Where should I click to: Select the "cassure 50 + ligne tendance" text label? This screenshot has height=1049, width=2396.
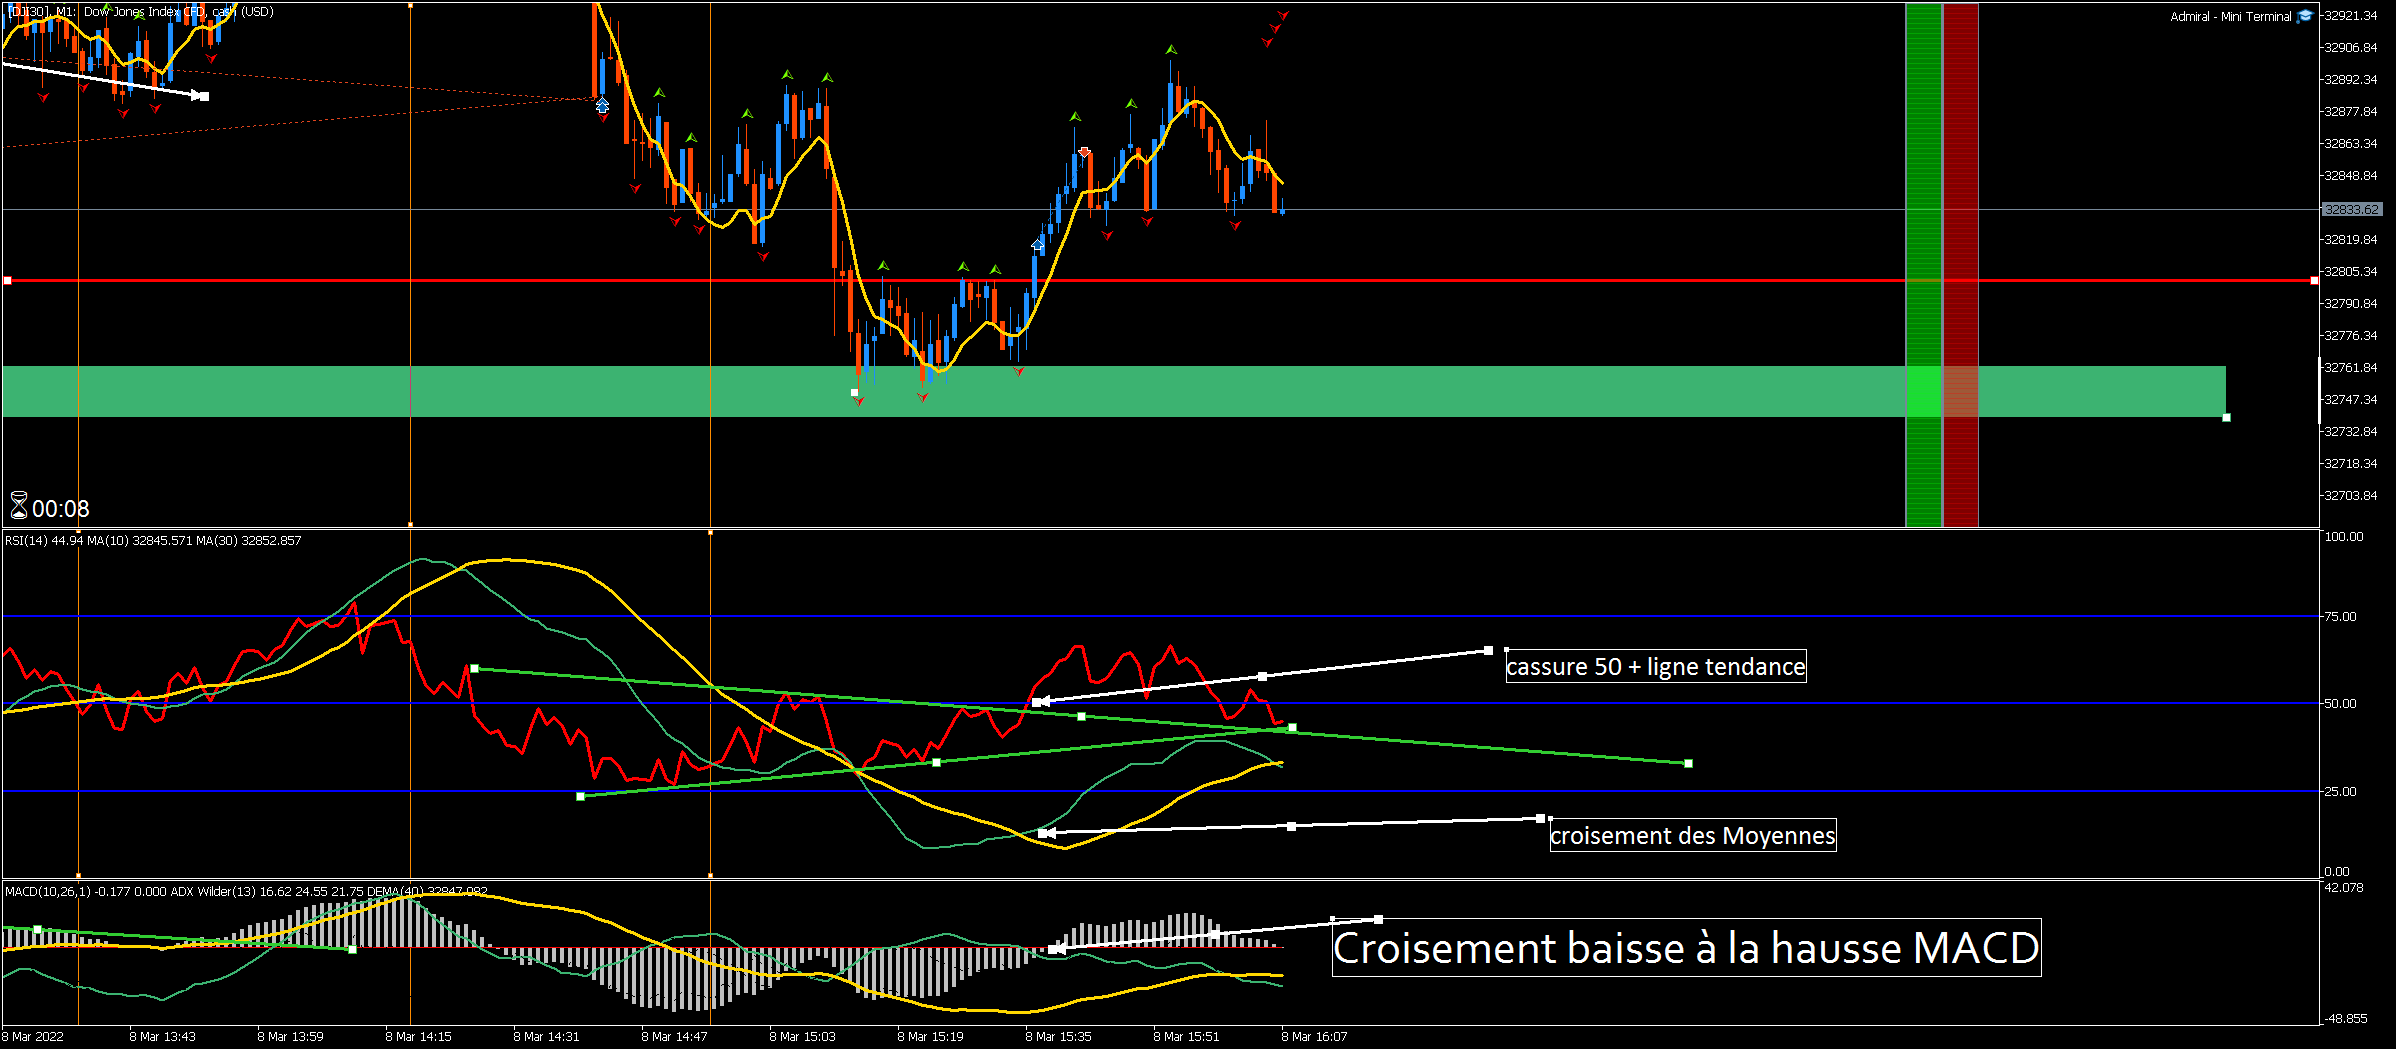(x=1656, y=666)
